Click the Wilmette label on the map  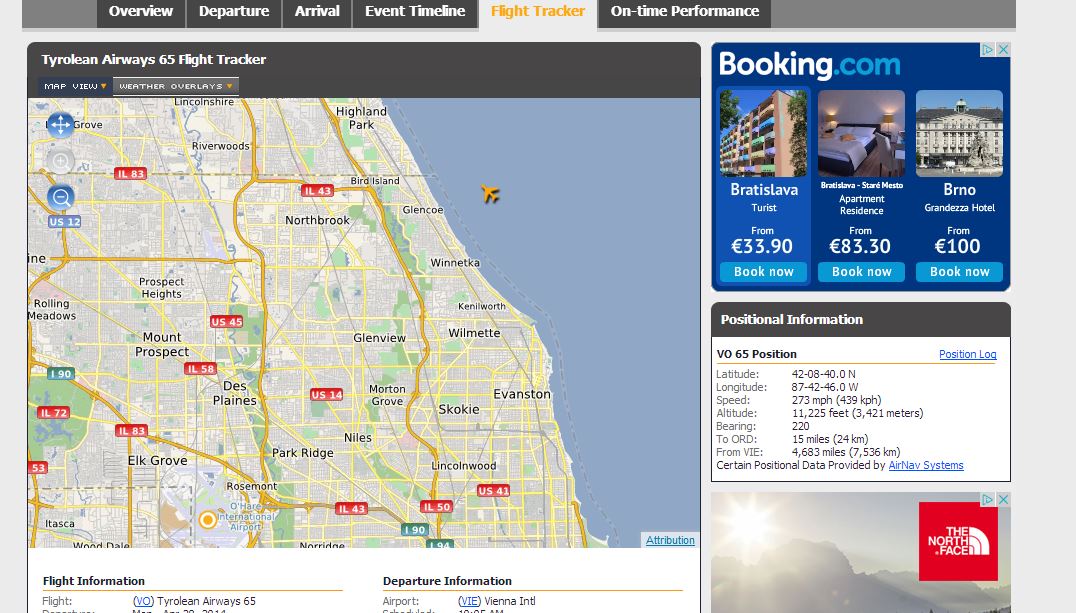coord(474,333)
